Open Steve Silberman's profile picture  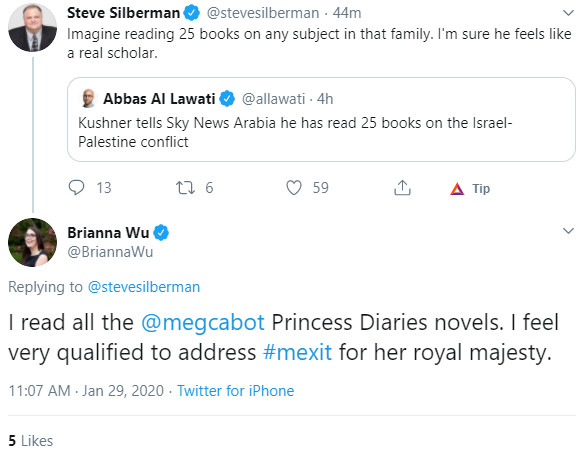33,28
